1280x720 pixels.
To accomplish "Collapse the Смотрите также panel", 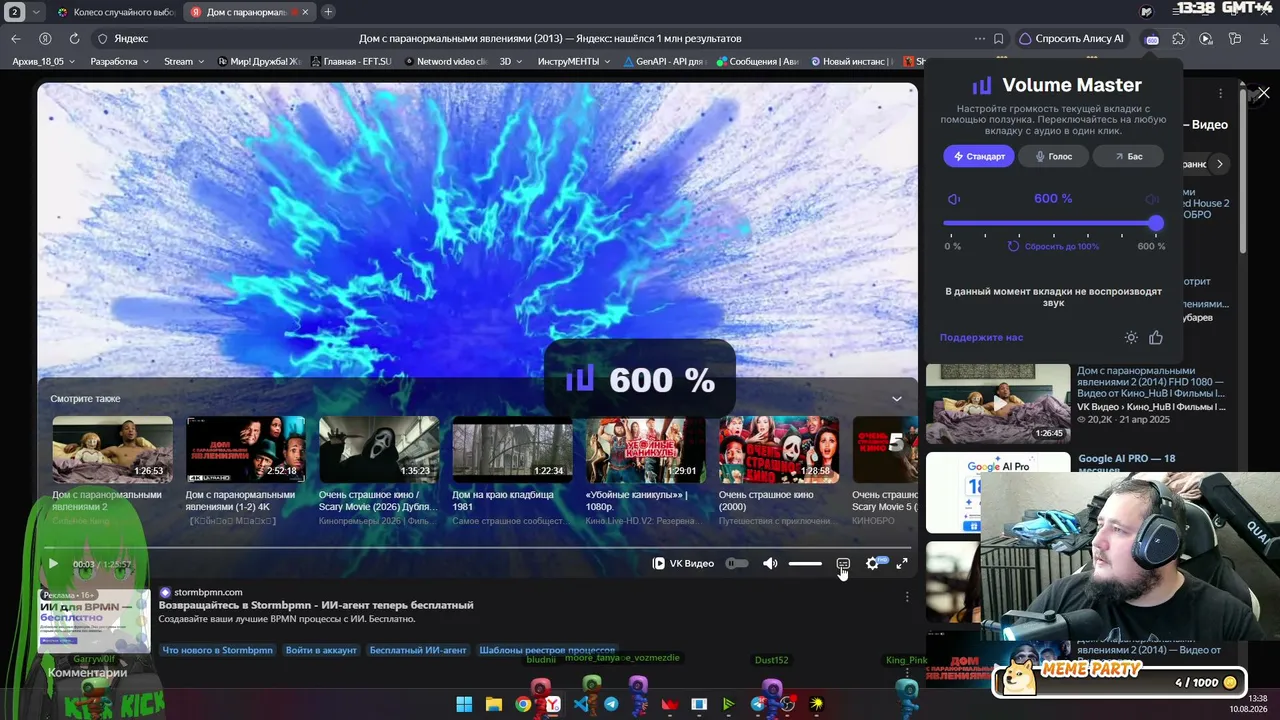I will (897, 399).
